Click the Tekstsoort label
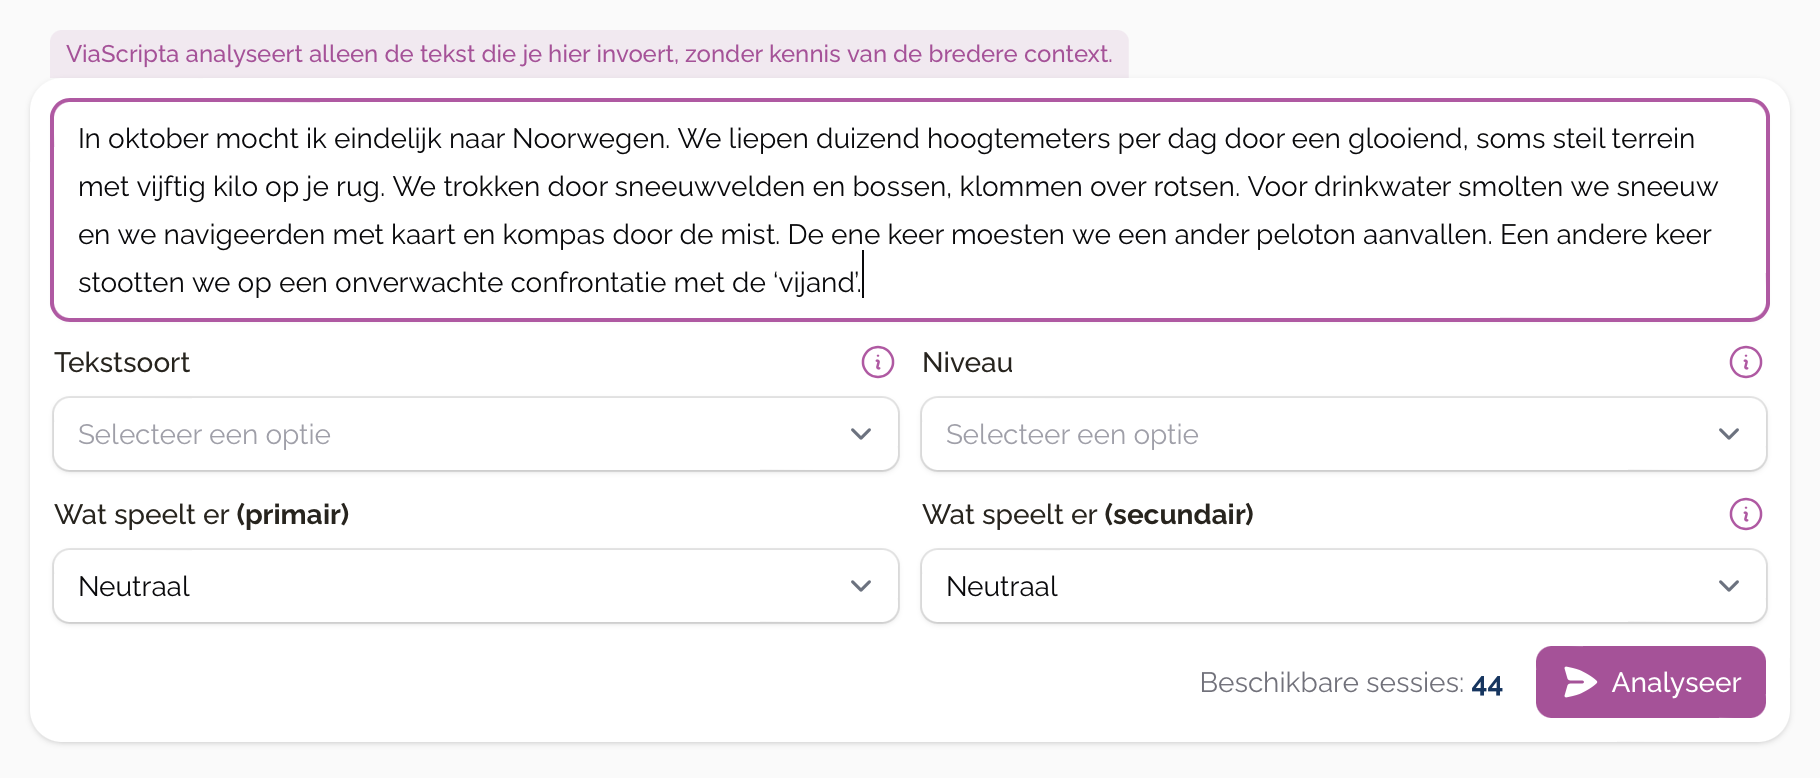This screenshot has width=1820, height=778. point(122,362)
